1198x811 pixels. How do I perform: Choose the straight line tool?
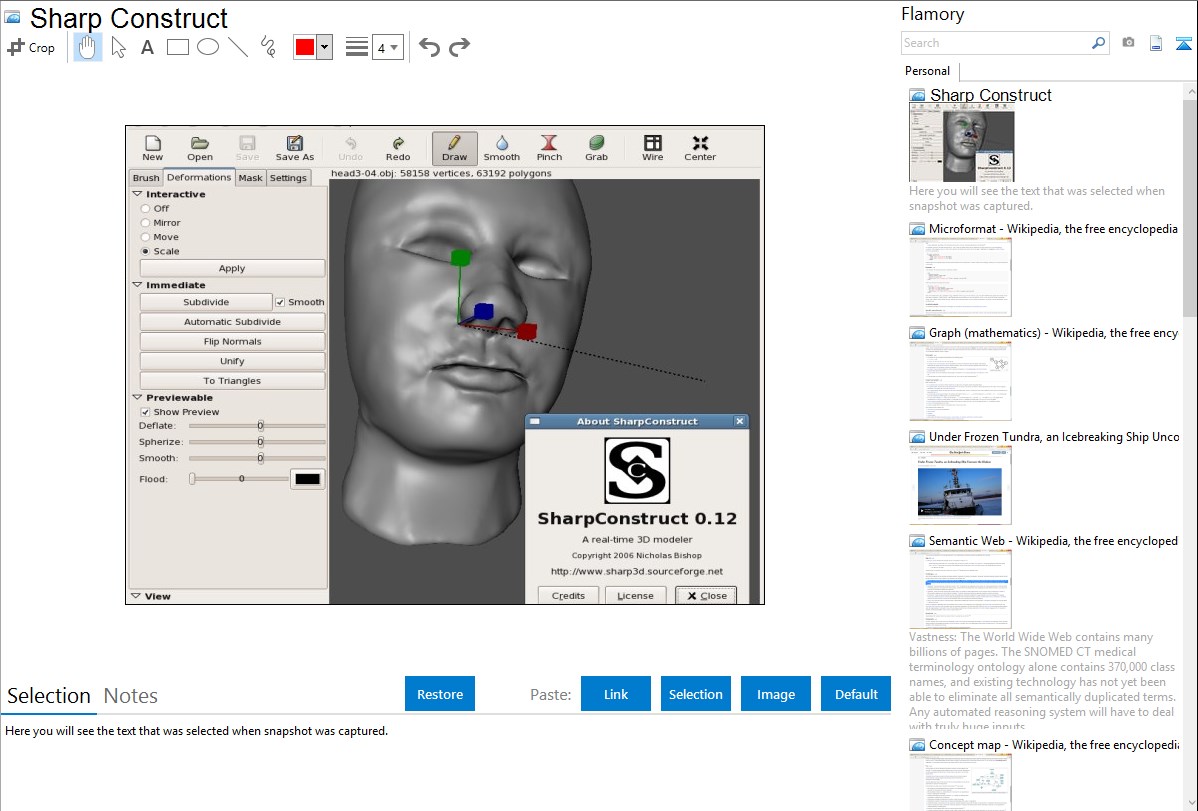[238, 47]
